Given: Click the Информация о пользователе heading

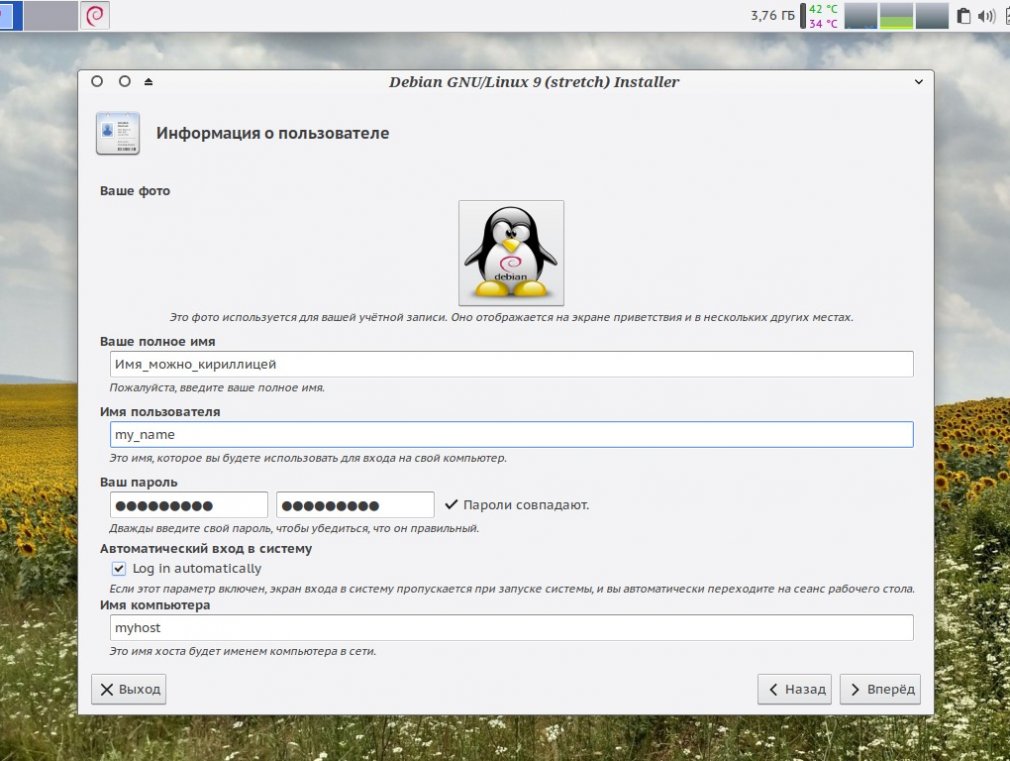Looking at the screenshot, I should 272,133.
